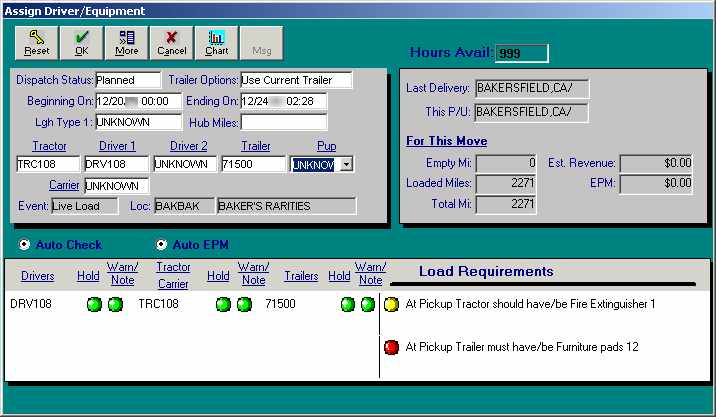
Task: Click yellow Fire Extinguisher requirement indicator
Action: pos(391,304)
